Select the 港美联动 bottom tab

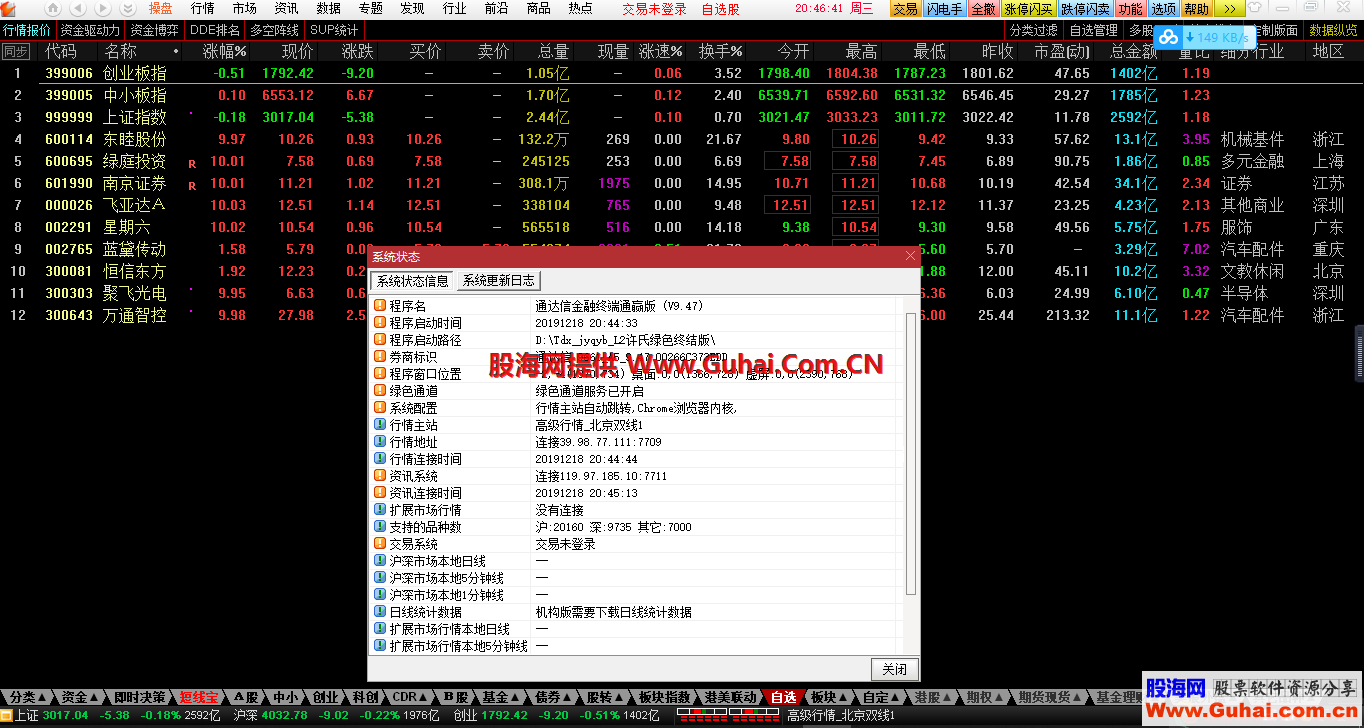click(x=730, y=697)
